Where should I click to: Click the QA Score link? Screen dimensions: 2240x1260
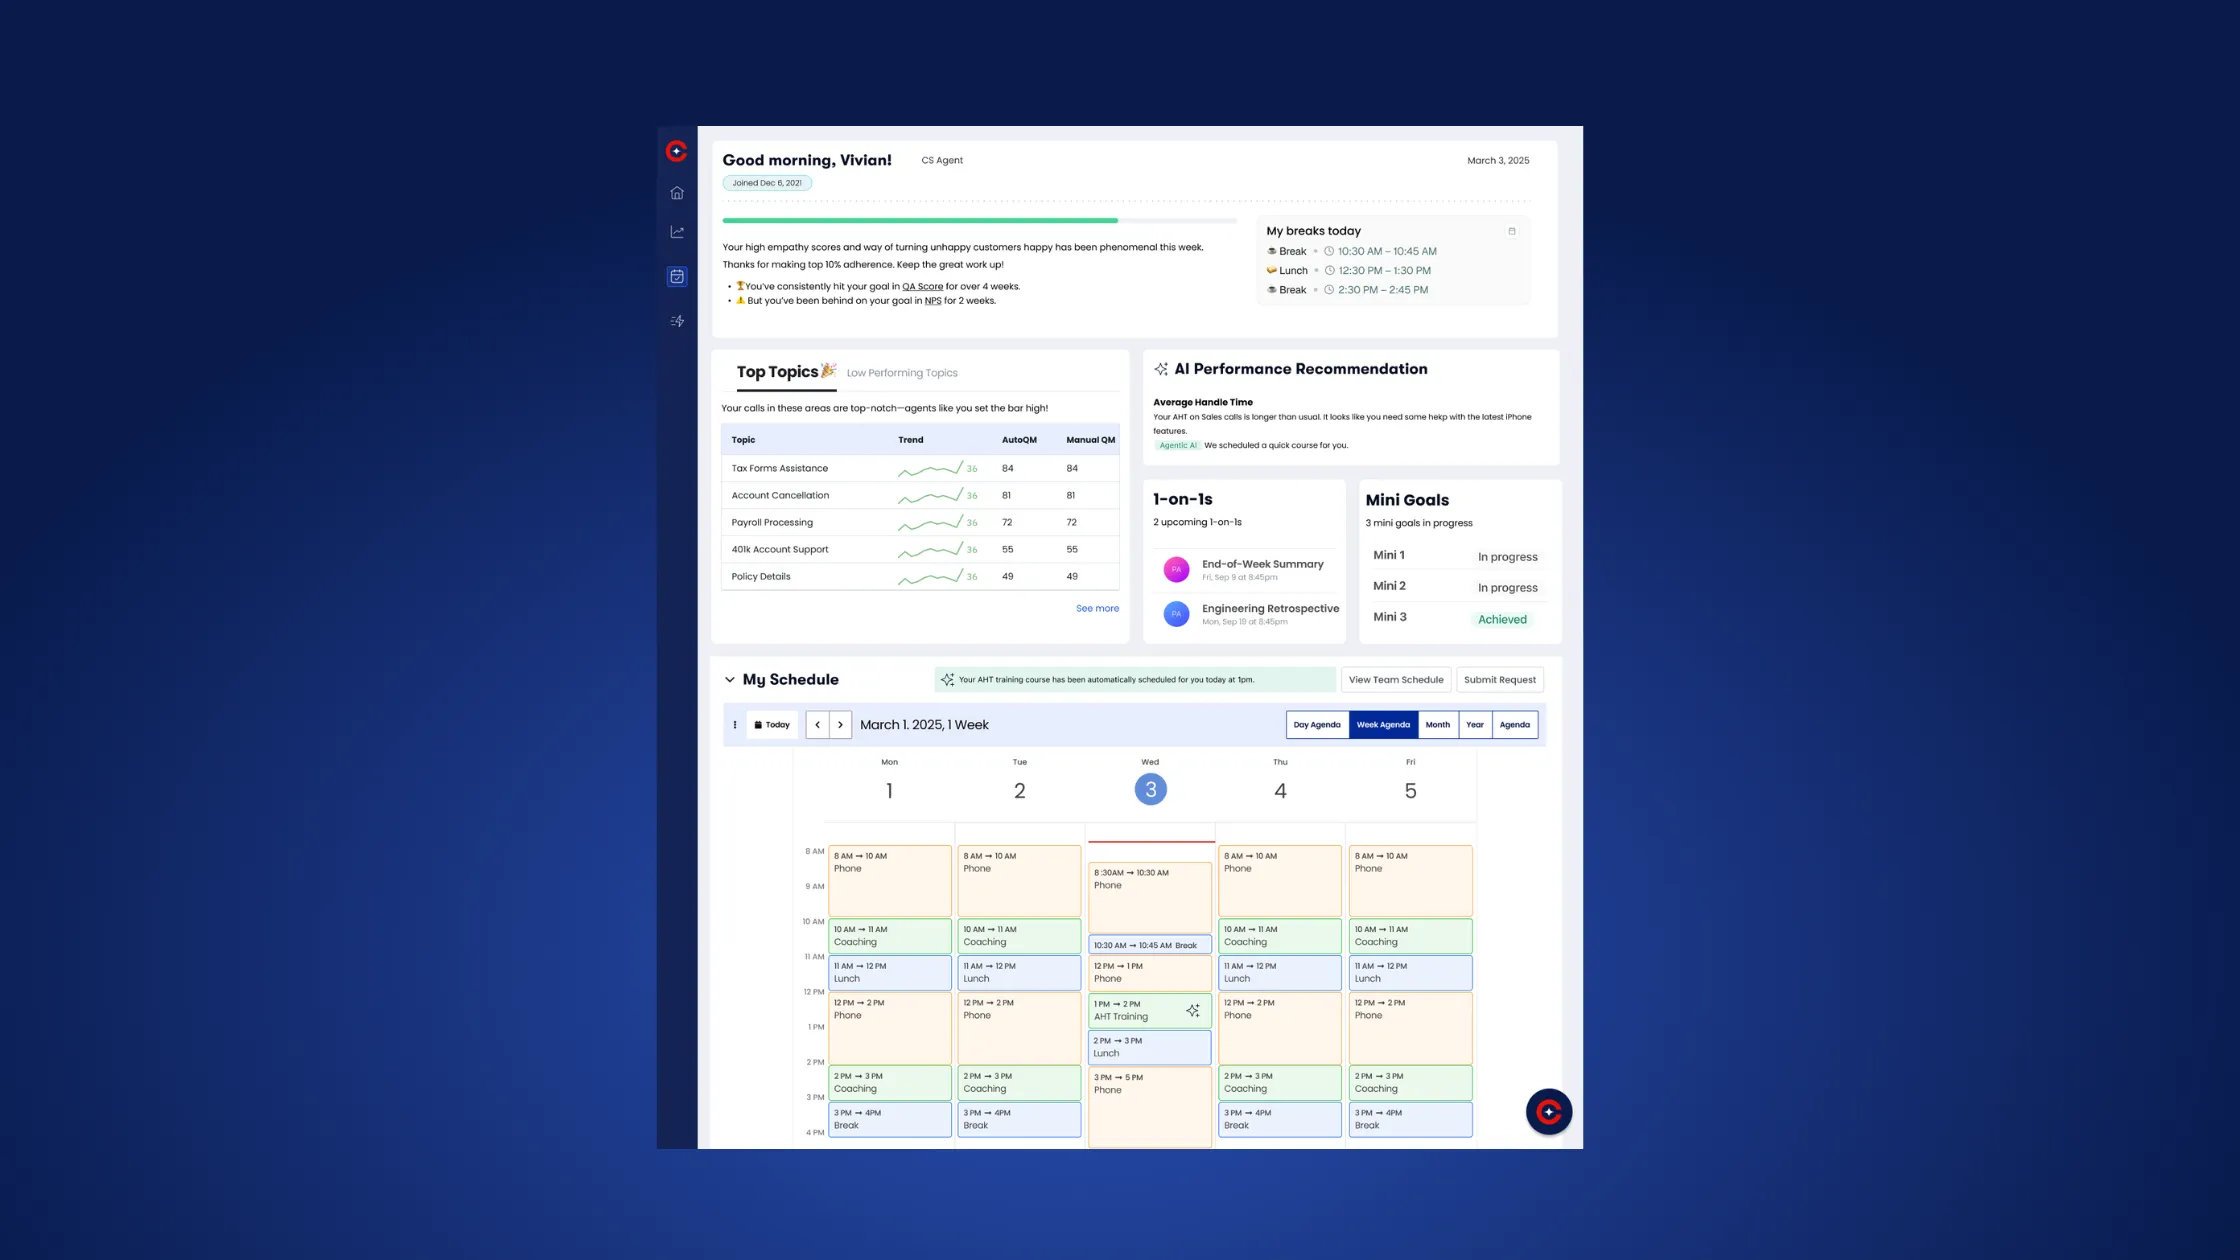[922, 287]
